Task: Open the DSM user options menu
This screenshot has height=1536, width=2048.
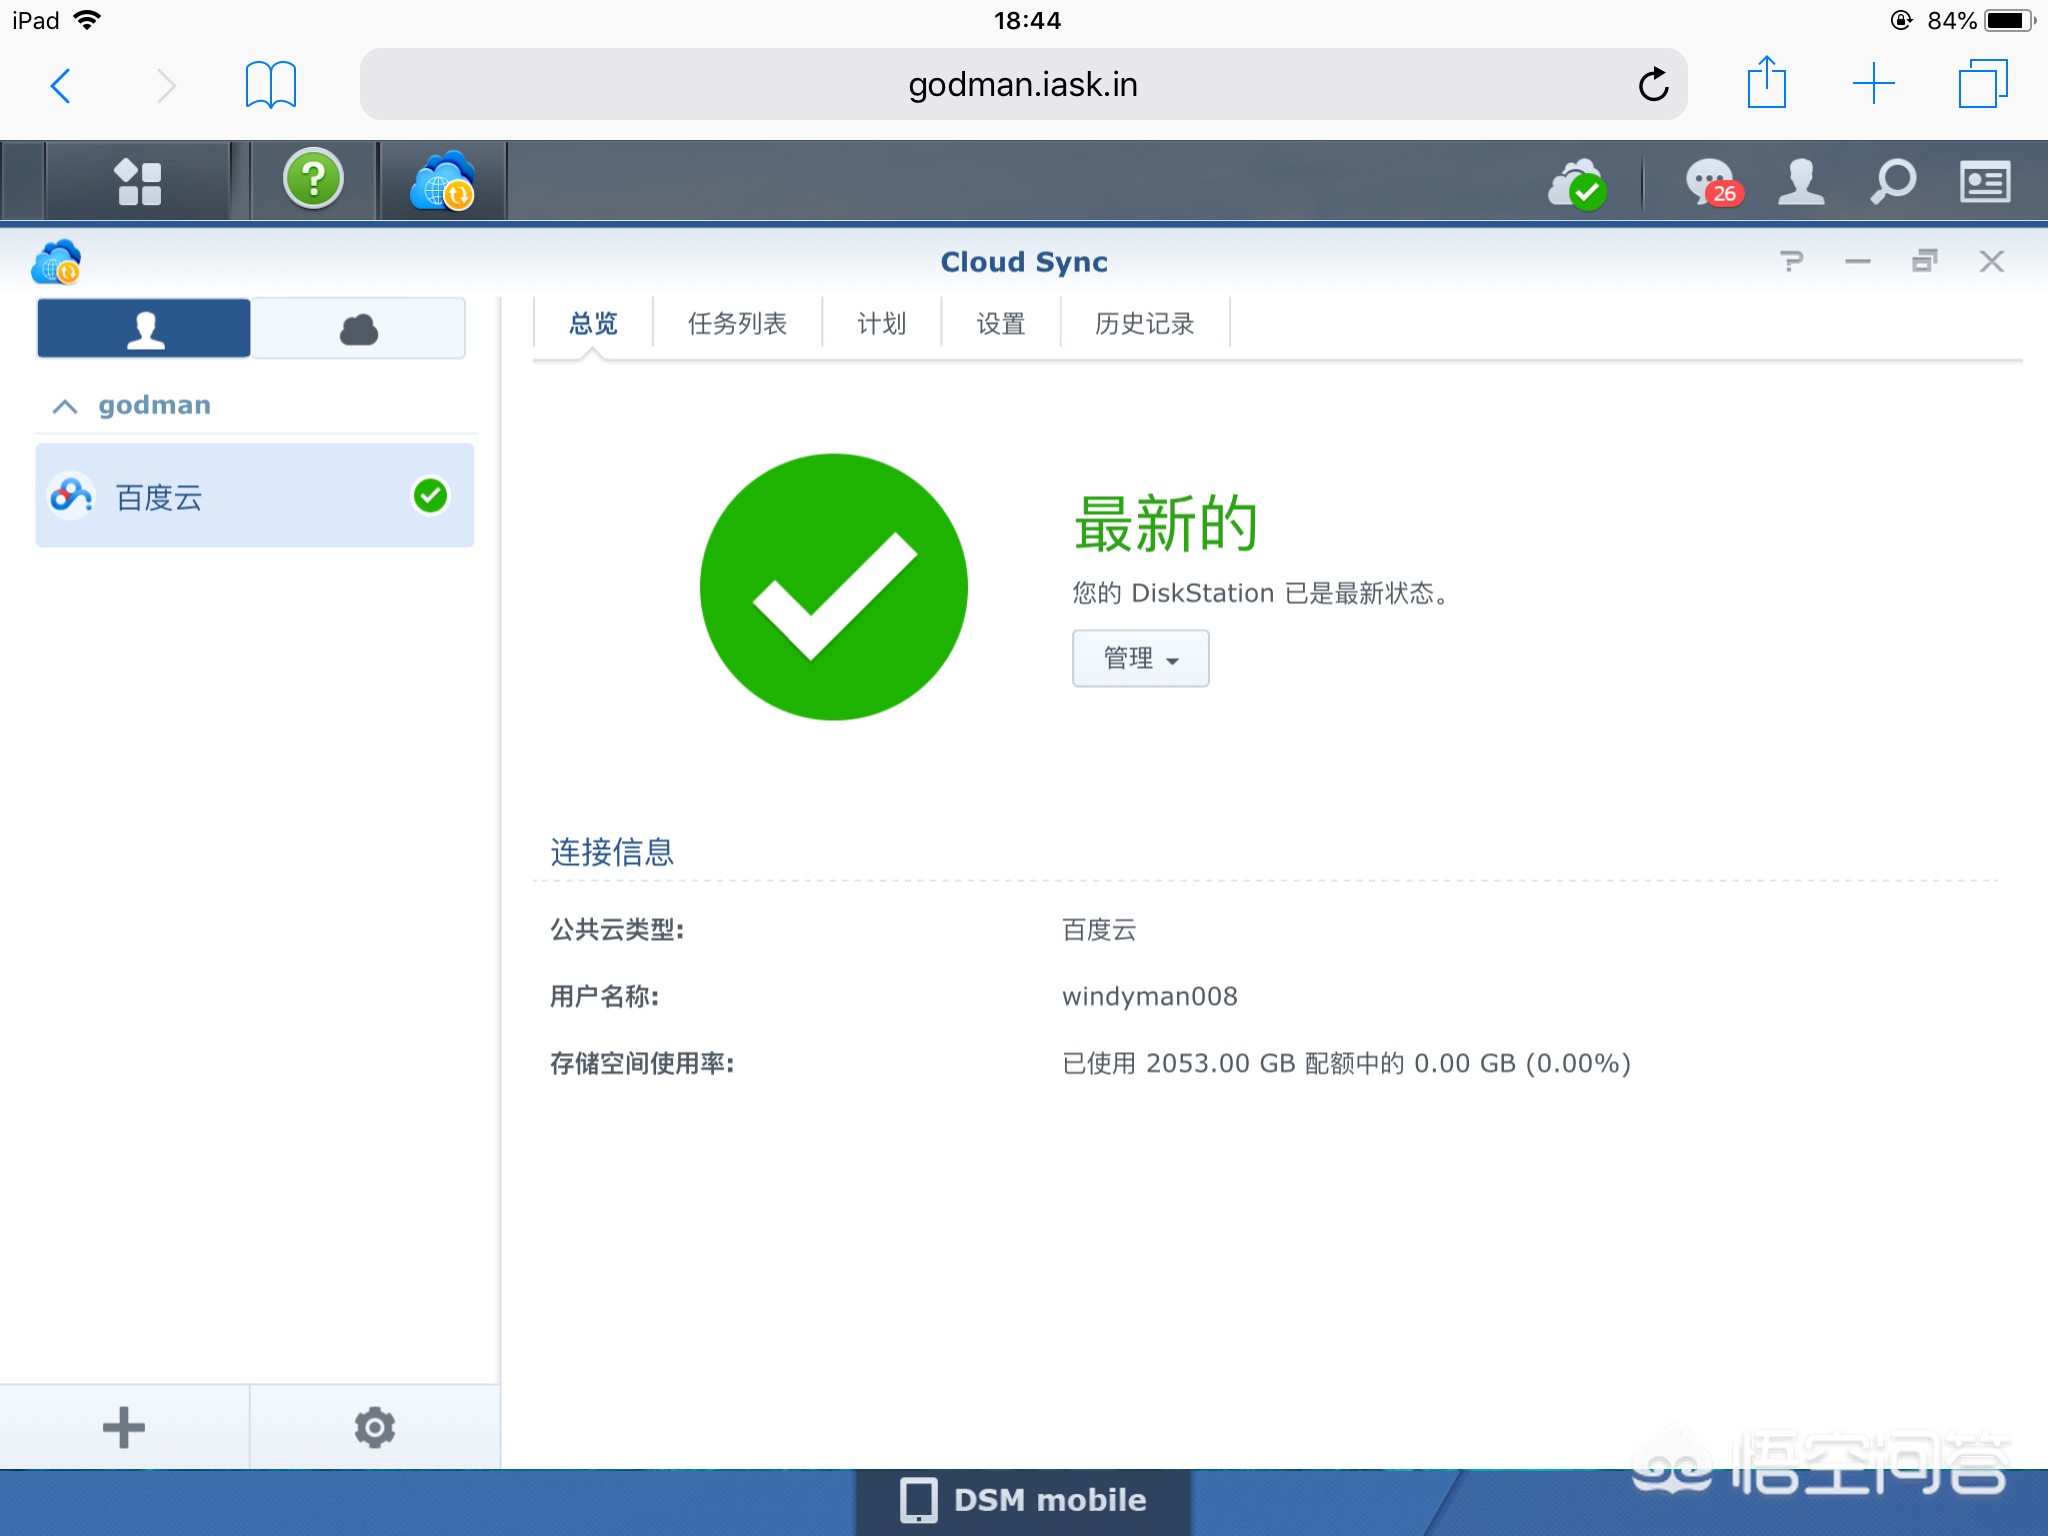Action: click(1800, 182)
